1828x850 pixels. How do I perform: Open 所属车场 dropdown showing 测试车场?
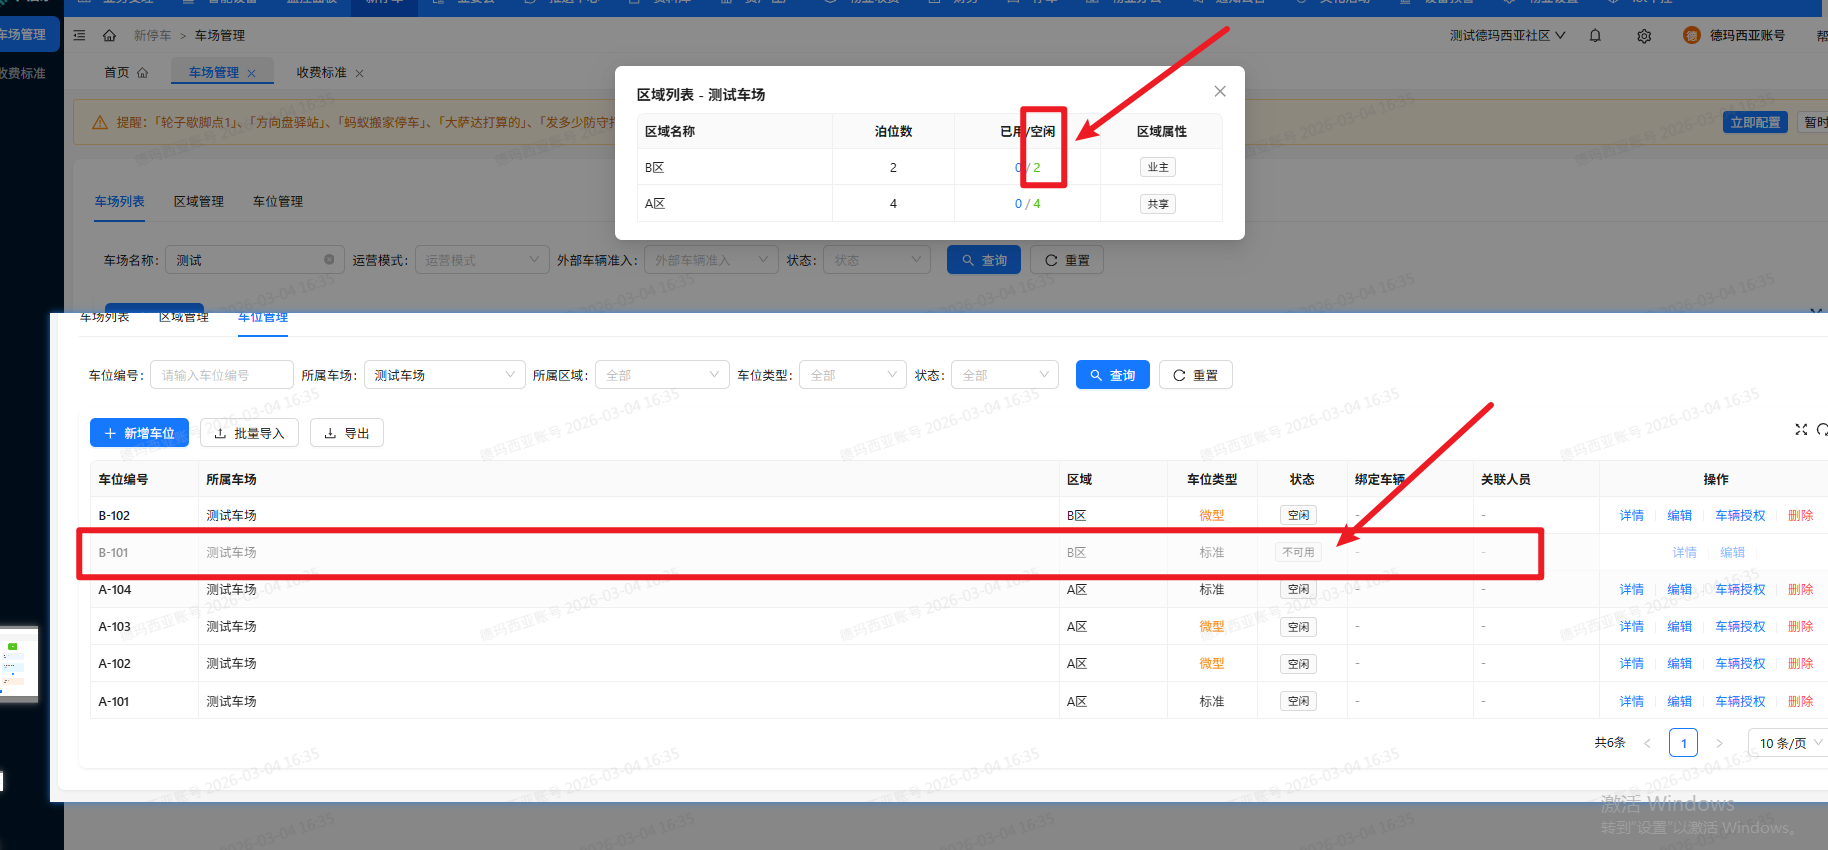pyautogui.click(x=445, y=375)
